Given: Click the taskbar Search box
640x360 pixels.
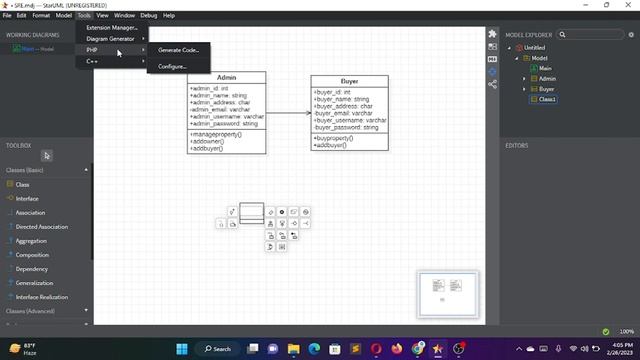Looking at the screenshot, I should coord(218,349).
